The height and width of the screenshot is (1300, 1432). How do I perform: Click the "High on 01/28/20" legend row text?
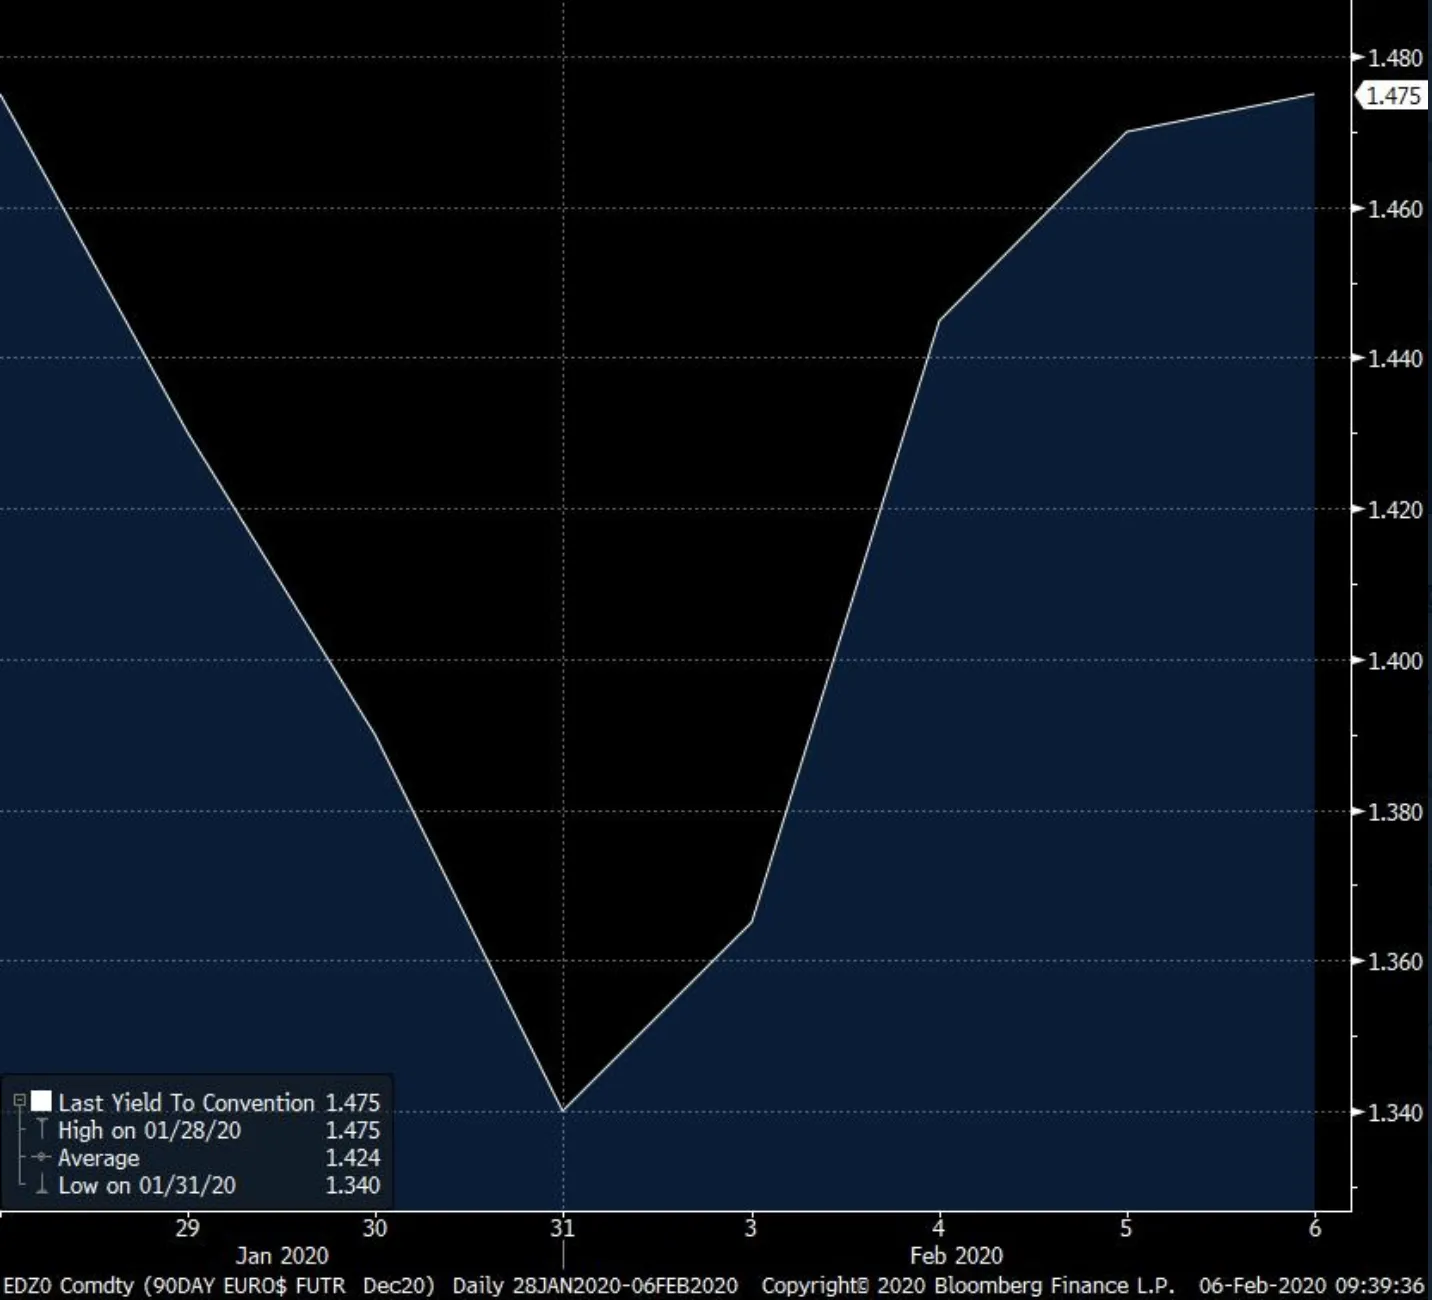(x=149, y=1130)
